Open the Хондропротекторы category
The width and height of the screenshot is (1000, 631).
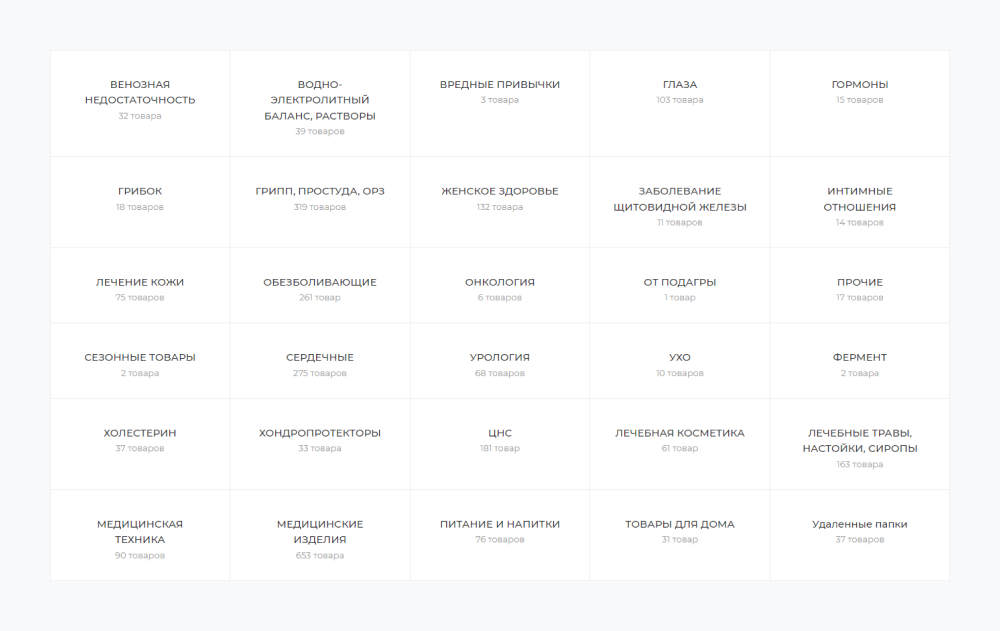pos(320,433)
